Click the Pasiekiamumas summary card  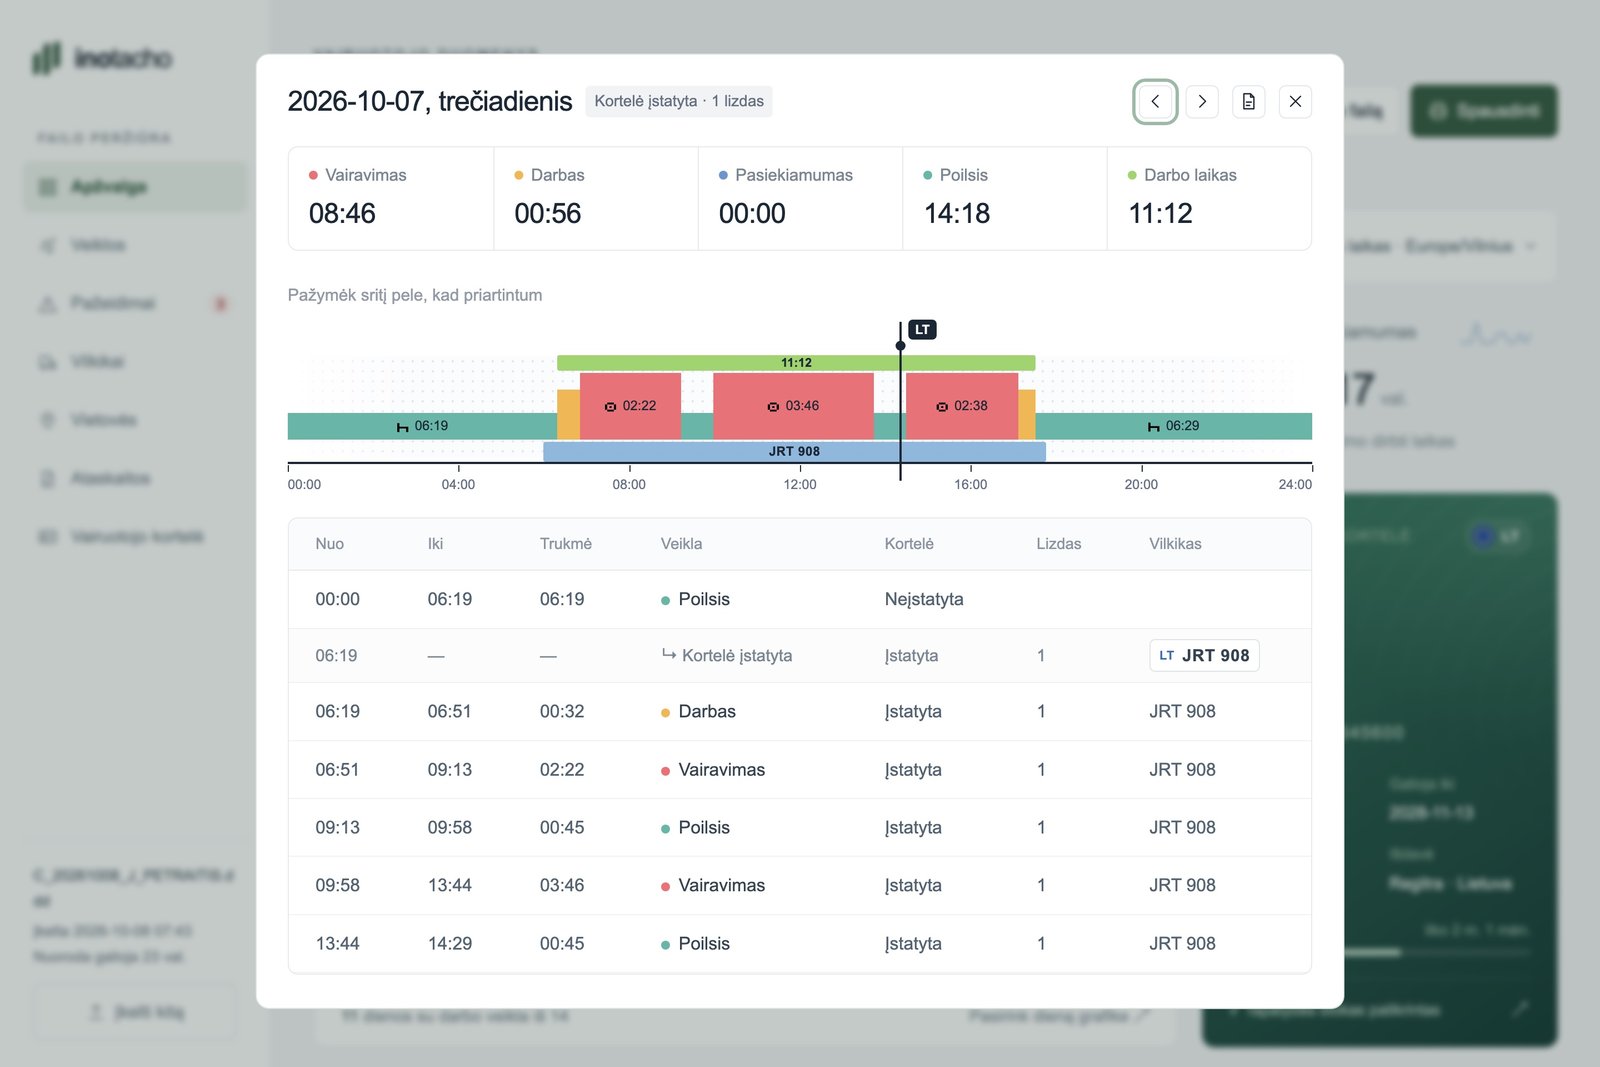tap(800, 198)
